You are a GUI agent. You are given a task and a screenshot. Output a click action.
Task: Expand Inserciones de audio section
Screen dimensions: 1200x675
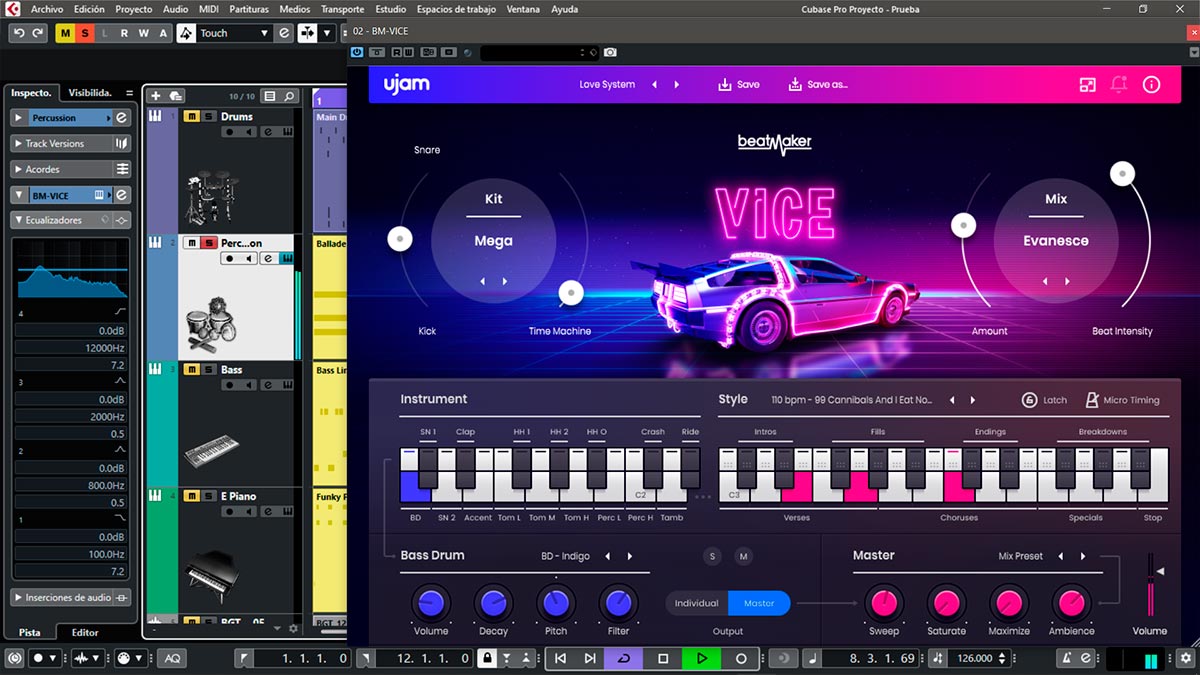(19, 597)
